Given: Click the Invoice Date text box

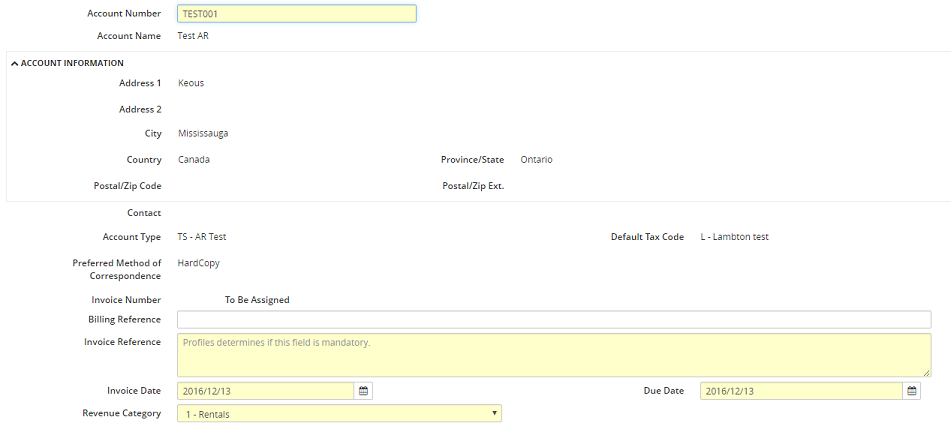Looking at the screenshot, I should pyautogui.click(x=265, y=391).
